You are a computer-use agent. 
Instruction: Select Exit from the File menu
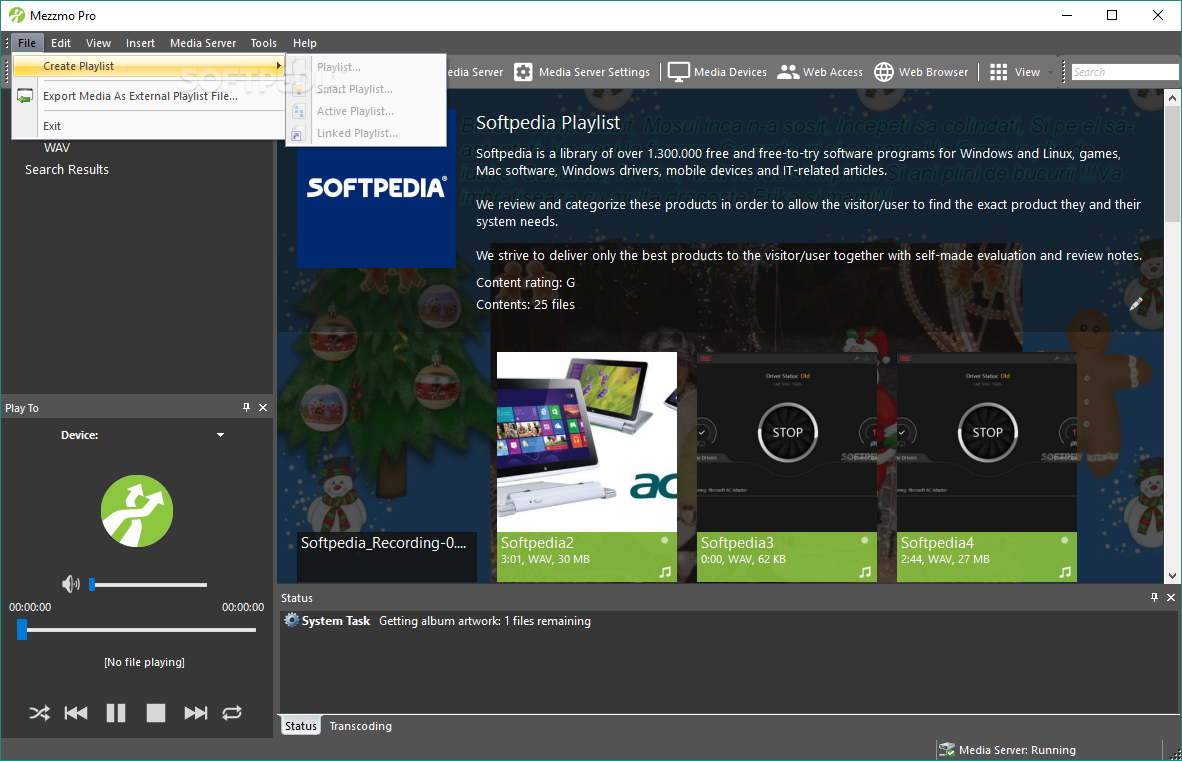click(x=149, y=126)
